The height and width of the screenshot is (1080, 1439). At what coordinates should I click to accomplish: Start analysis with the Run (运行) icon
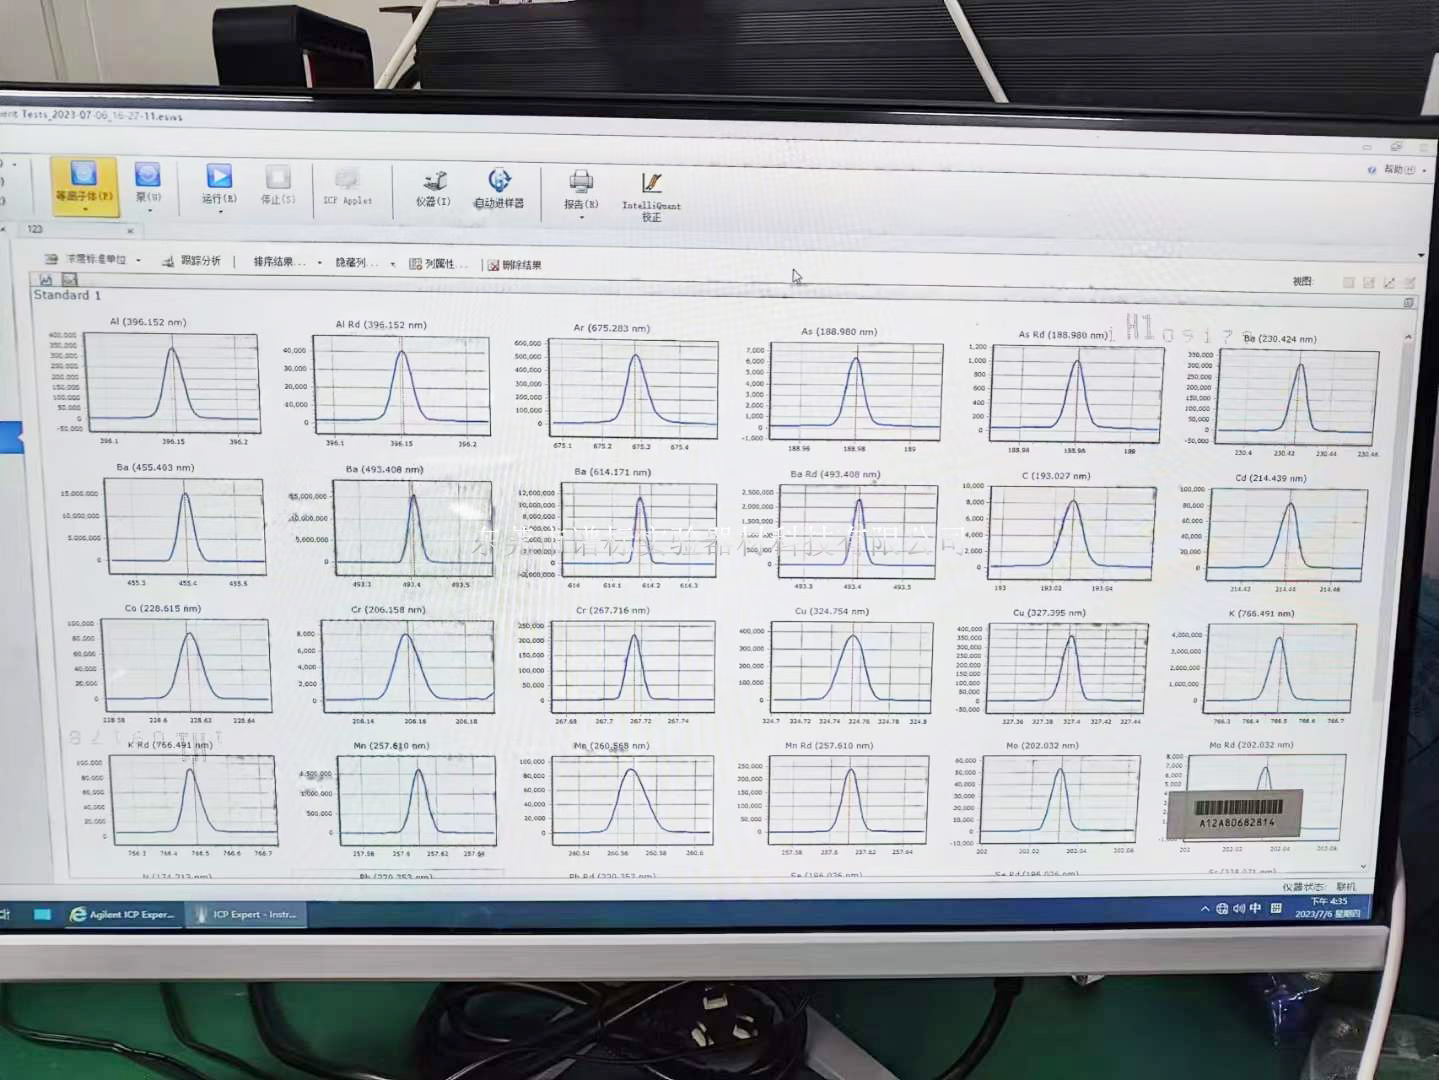(x=219, y=183)
